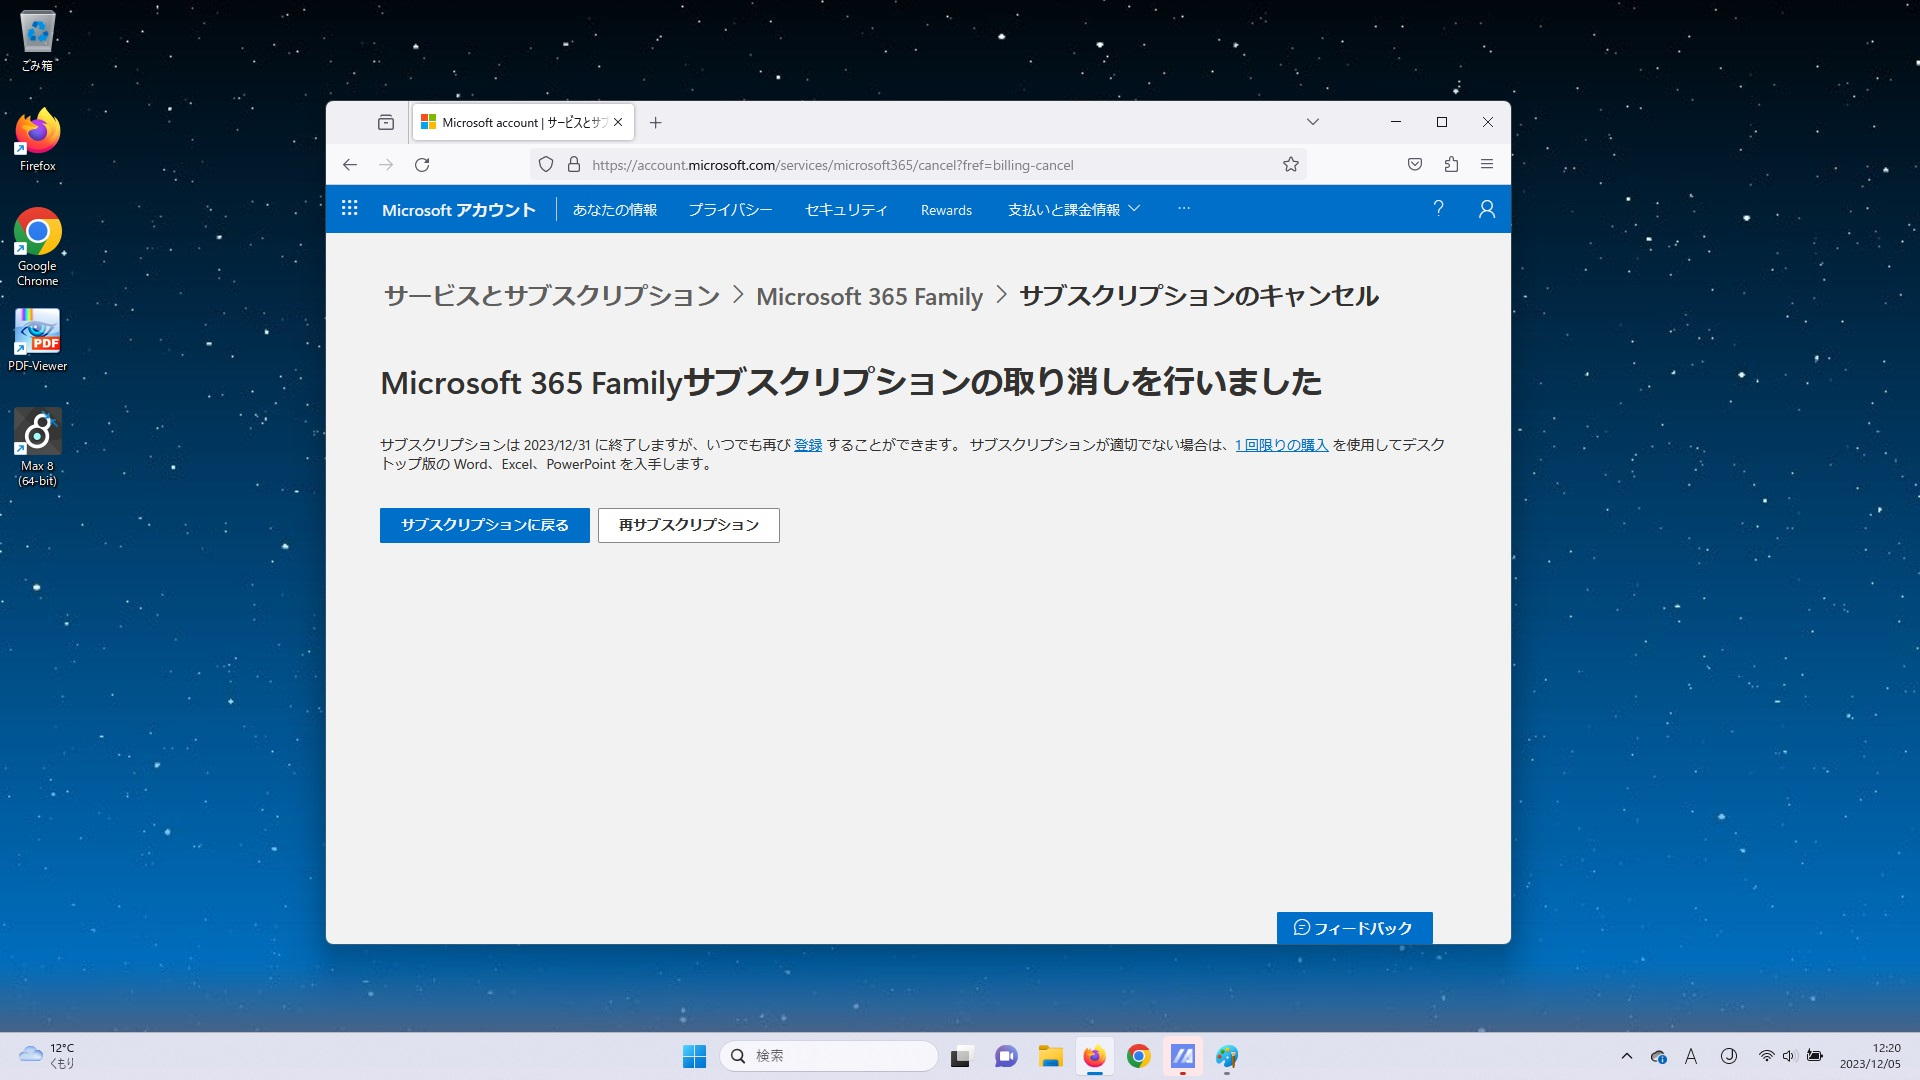This screenshot has width=1920, height=1080.
Task: Open the account profile icon
Action: coord(1486,208)
